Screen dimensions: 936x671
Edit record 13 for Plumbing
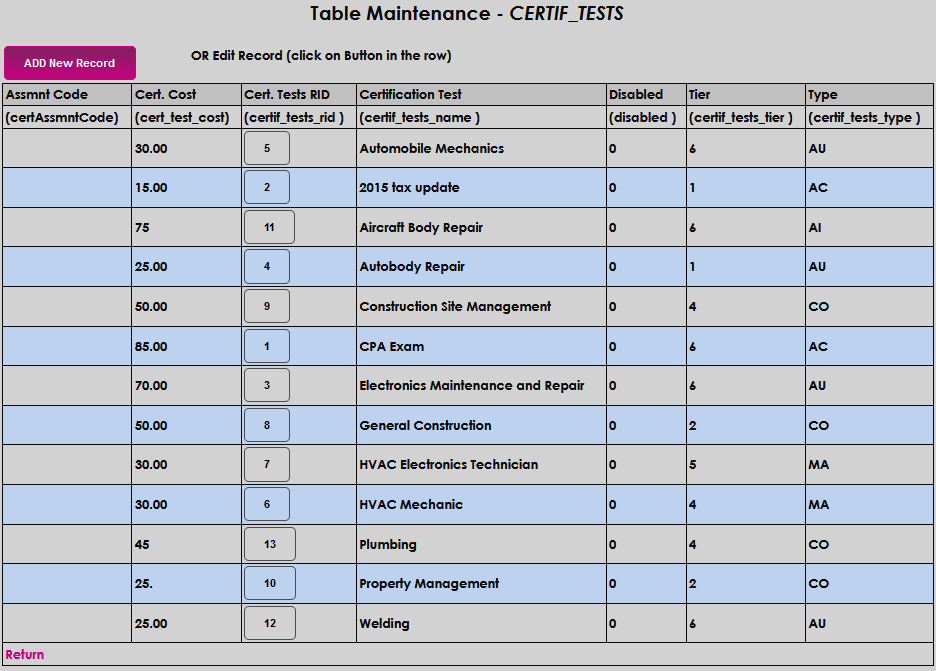click(270, 544)
